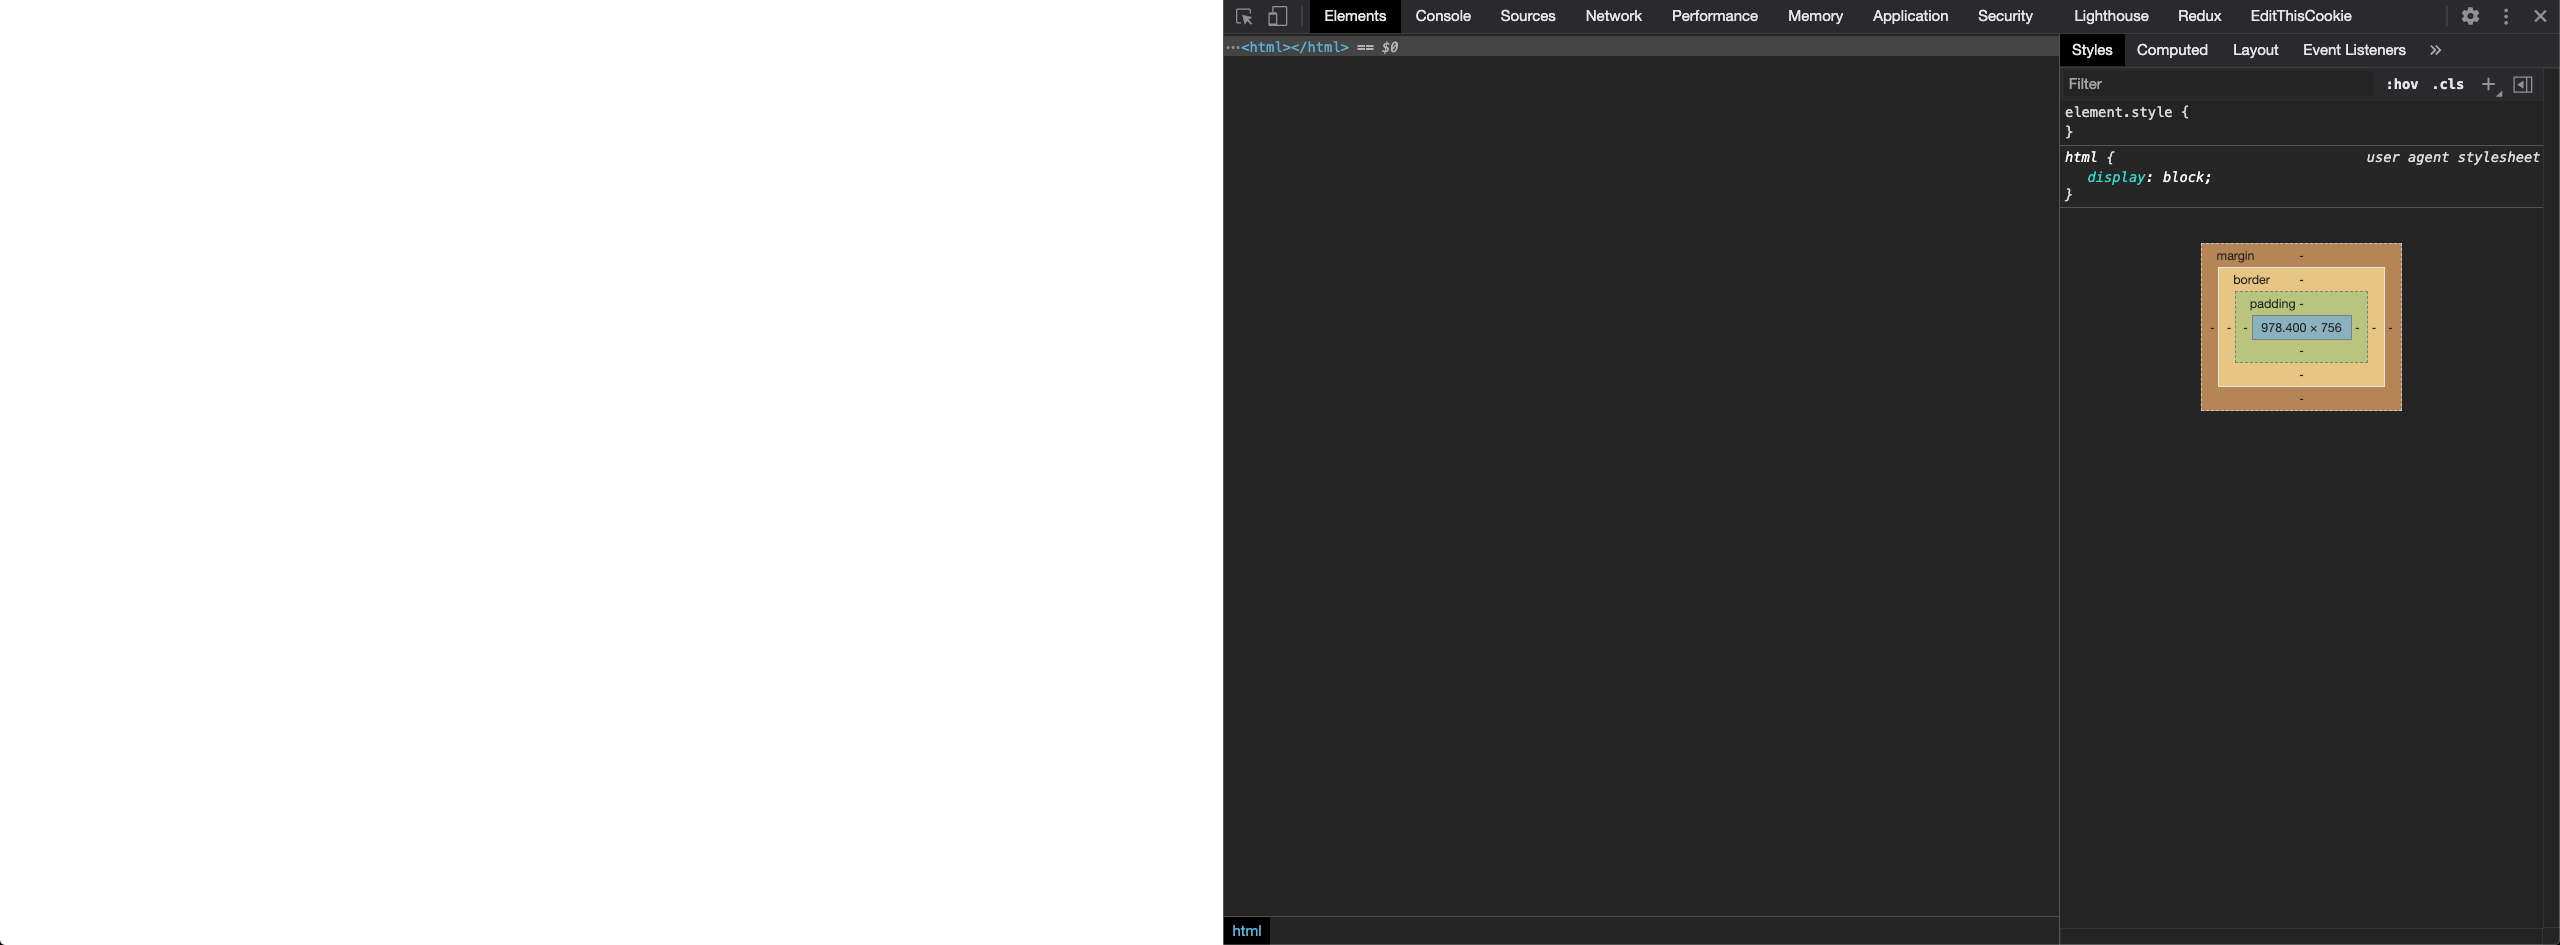The width and height of the screenshot is (2560, 945).
Task: Activate the inspect element picker icon
Action: [1244, 17]
